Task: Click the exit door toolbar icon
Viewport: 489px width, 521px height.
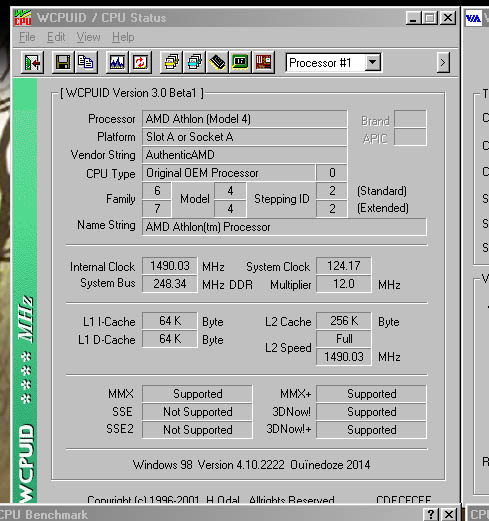Action: 32,62
